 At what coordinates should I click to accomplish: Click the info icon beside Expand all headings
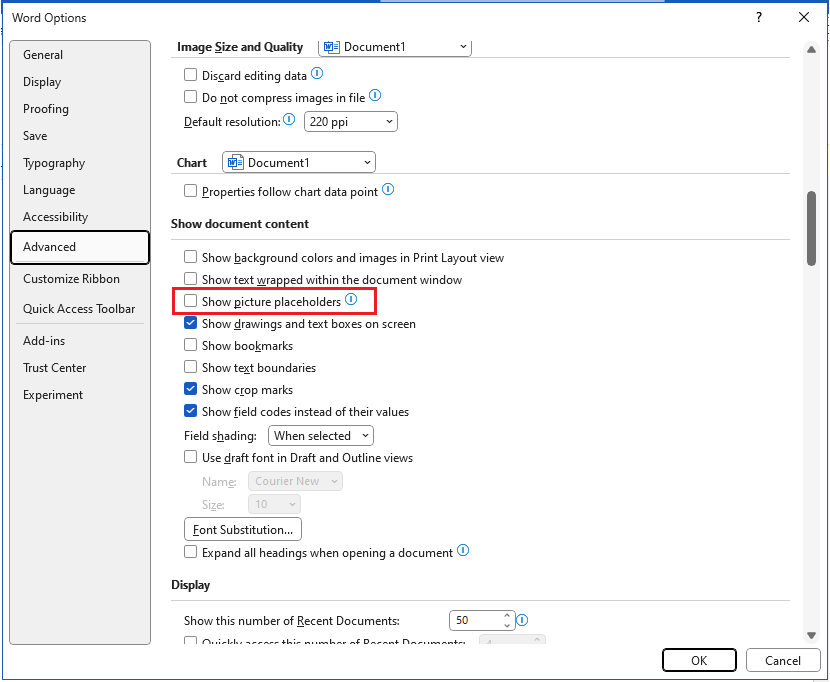tap(463, 550)
